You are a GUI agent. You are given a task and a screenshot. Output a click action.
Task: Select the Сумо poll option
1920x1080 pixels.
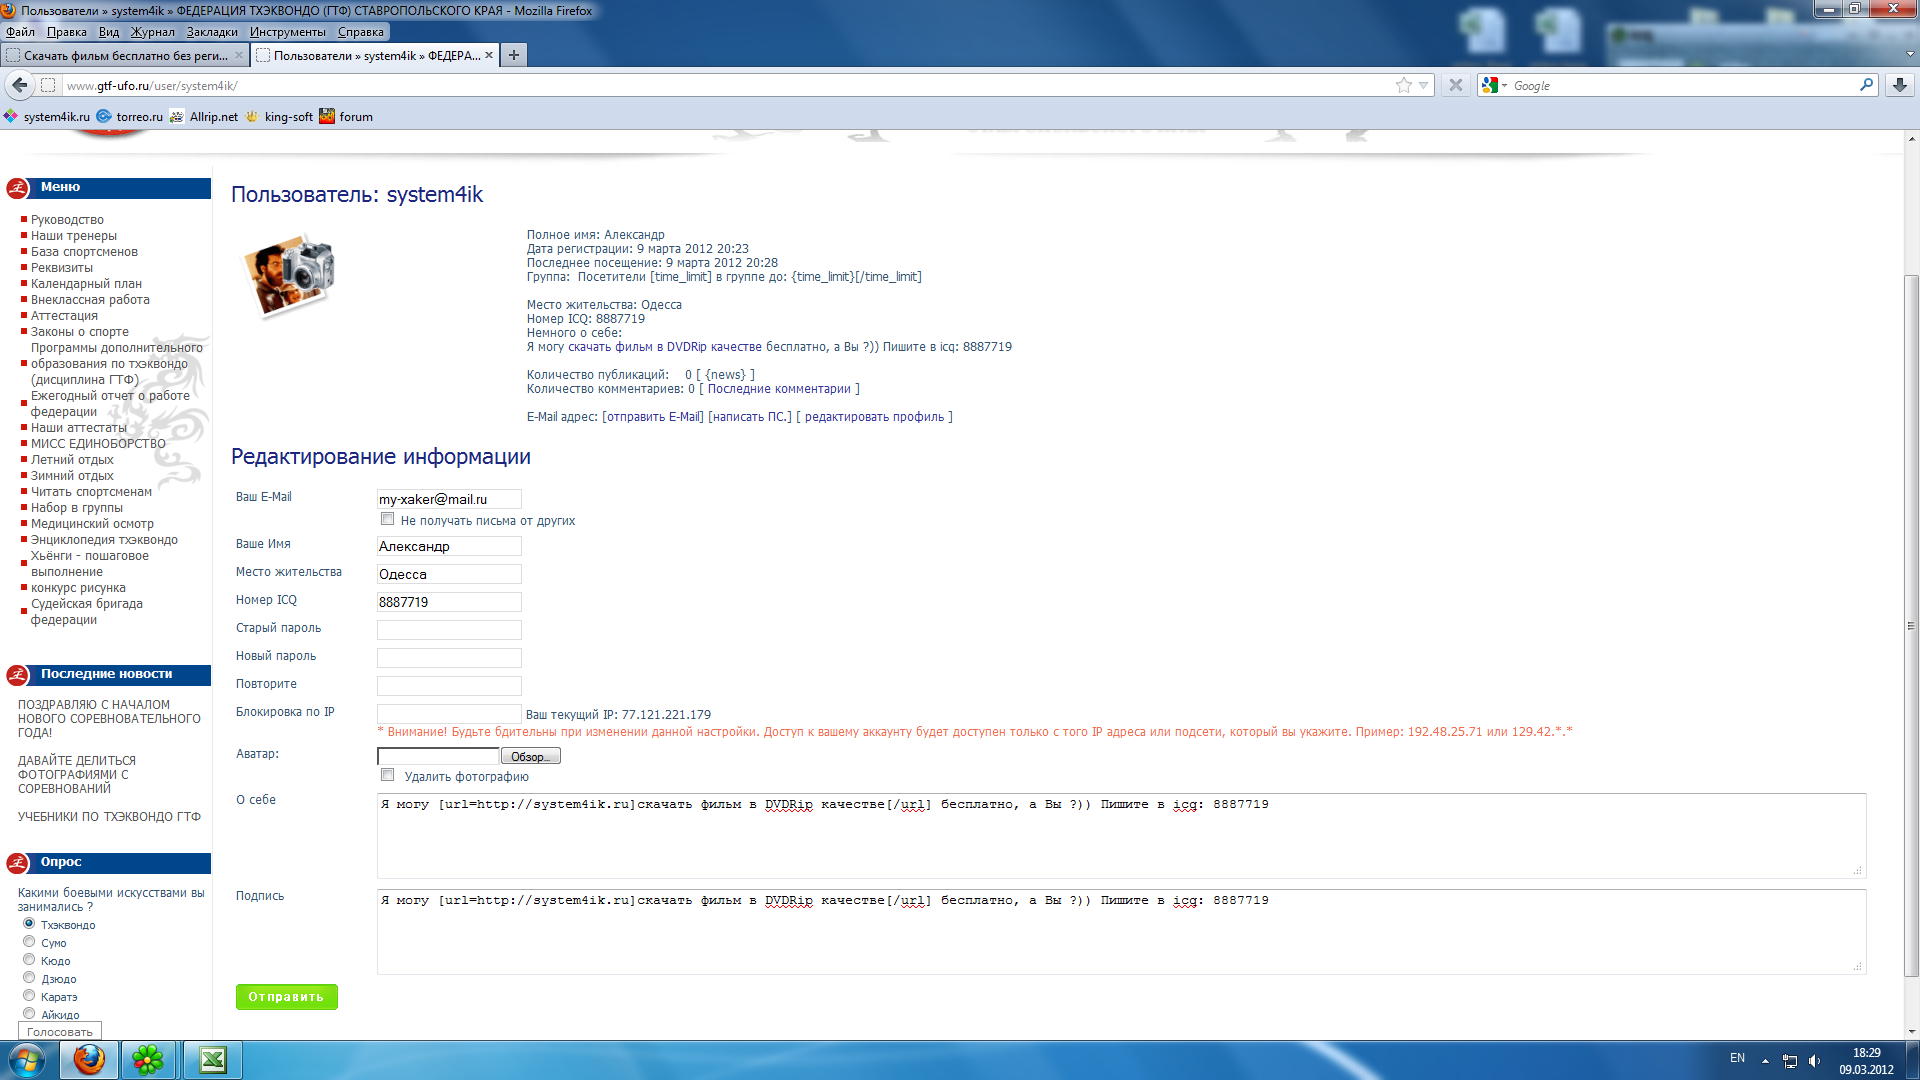29,941
